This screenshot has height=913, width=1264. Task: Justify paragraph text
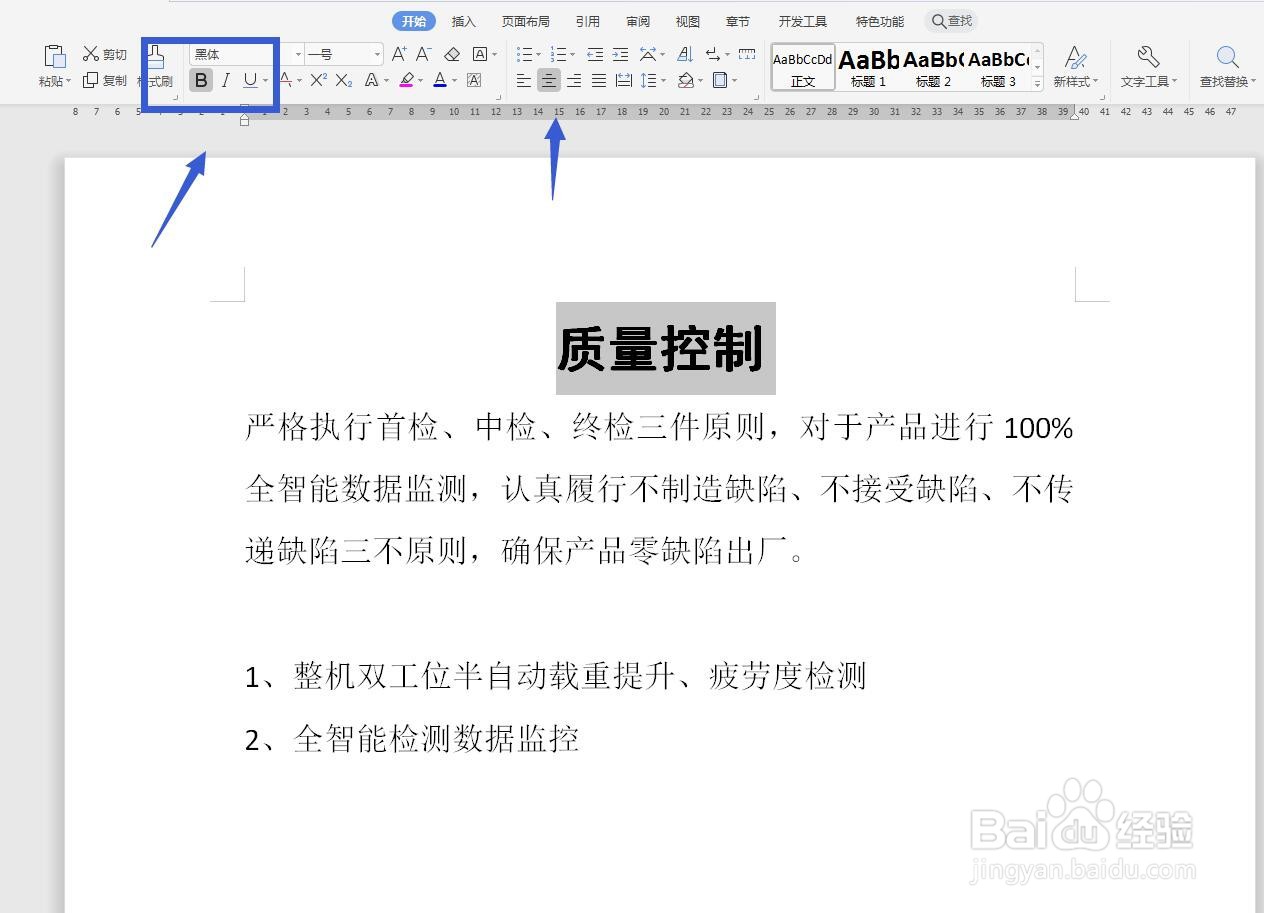tap(599, 80)
